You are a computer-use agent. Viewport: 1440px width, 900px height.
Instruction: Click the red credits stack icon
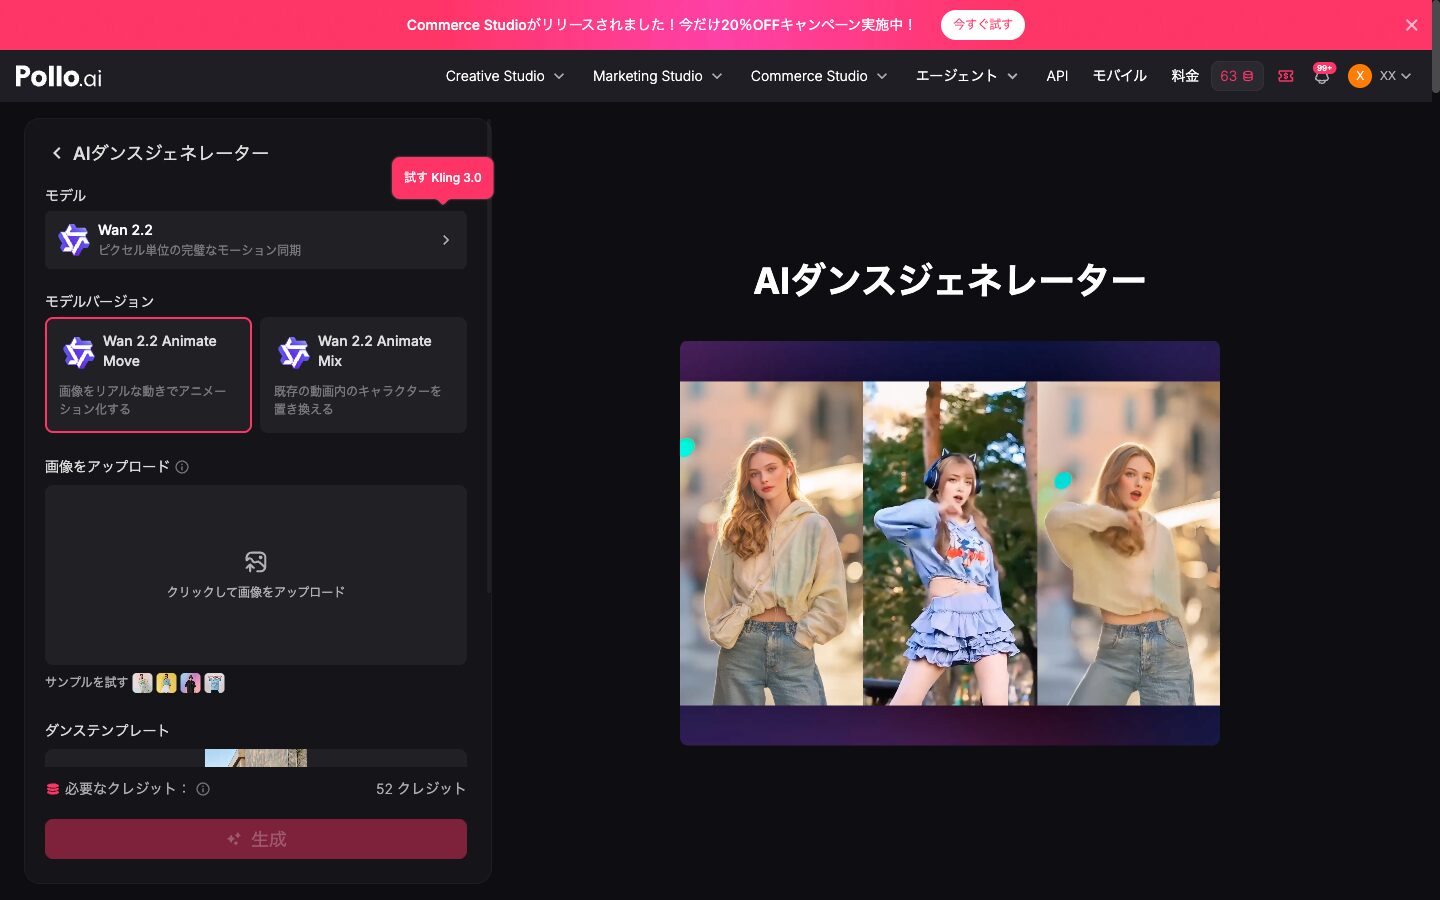53,789
